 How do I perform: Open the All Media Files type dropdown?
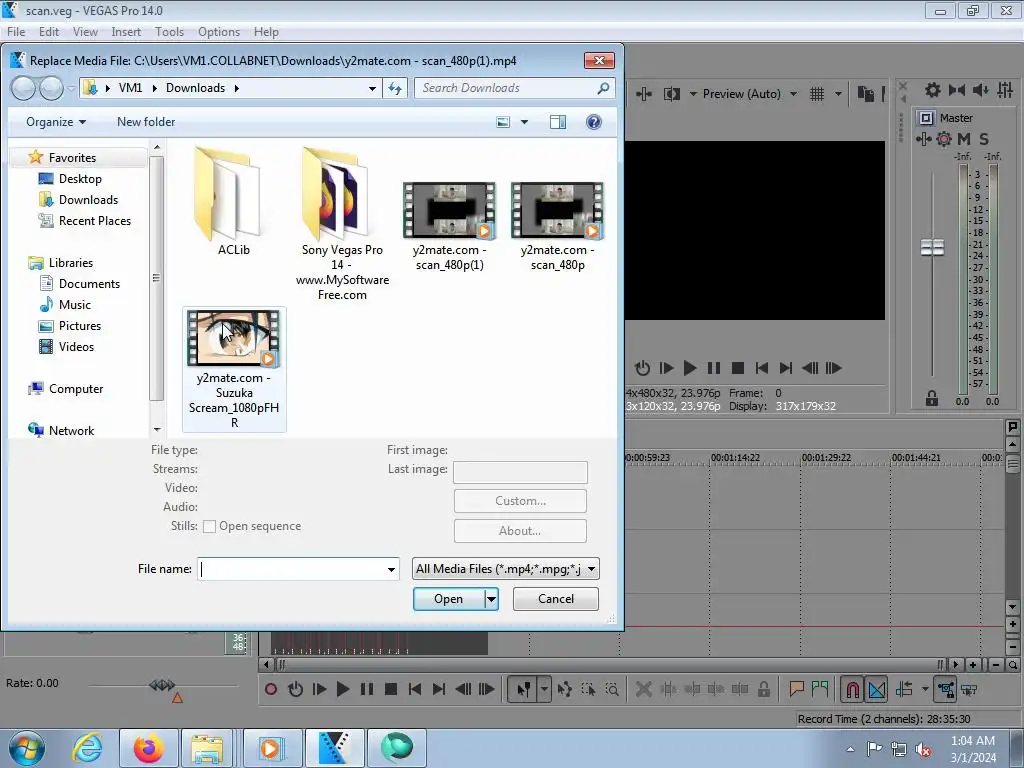pyautogui.click(x=506, y=569)
